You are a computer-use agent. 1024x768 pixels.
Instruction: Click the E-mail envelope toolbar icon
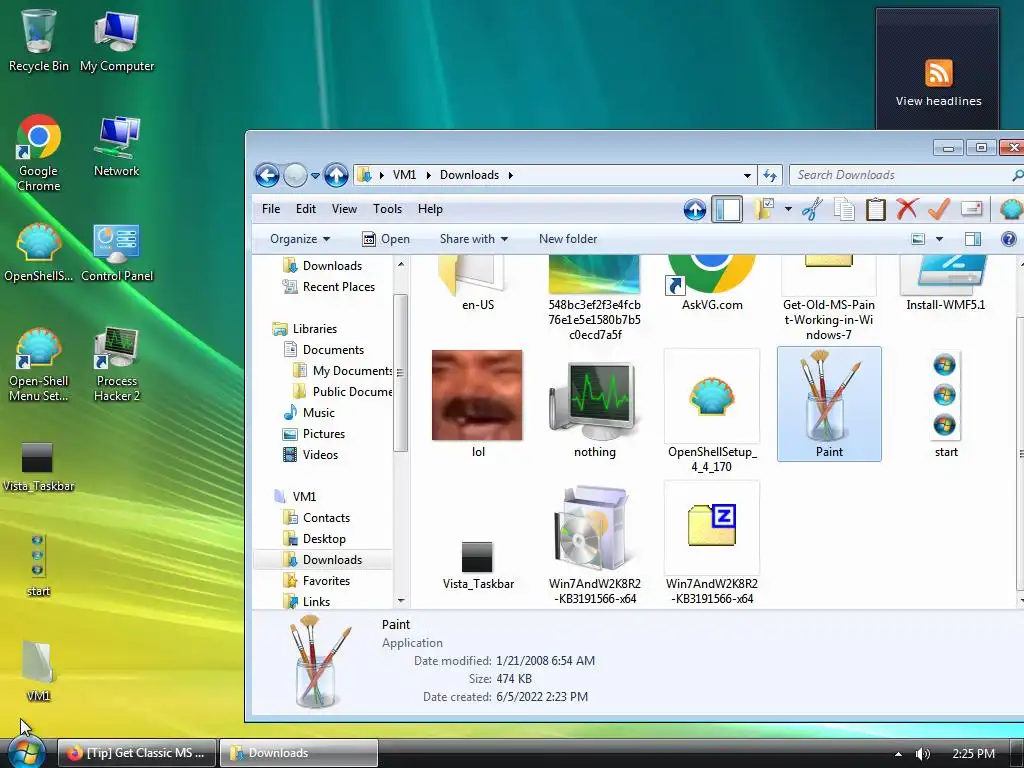pyautogui.click(x=972, y=209)
